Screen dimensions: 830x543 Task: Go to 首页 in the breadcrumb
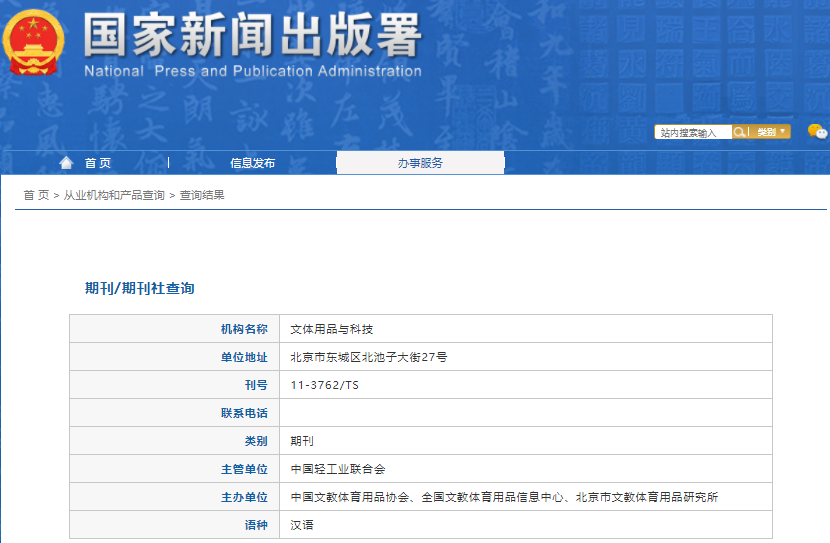(36, 195)
